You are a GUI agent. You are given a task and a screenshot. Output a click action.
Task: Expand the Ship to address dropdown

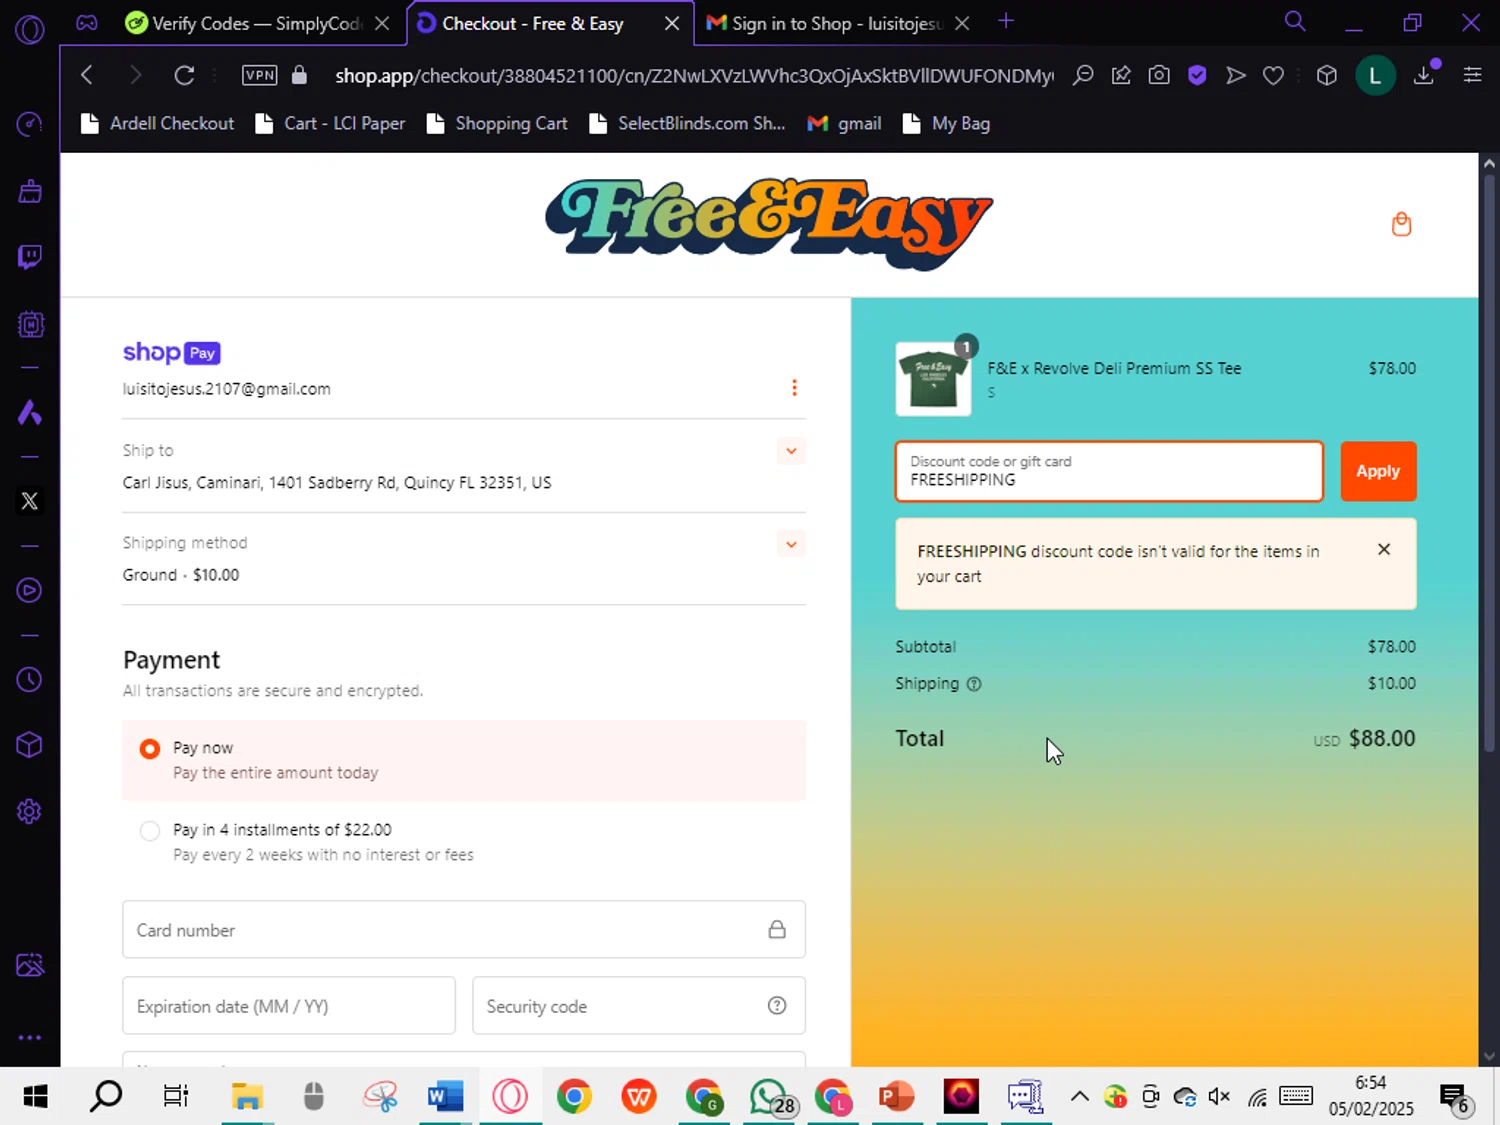(791, 451)
